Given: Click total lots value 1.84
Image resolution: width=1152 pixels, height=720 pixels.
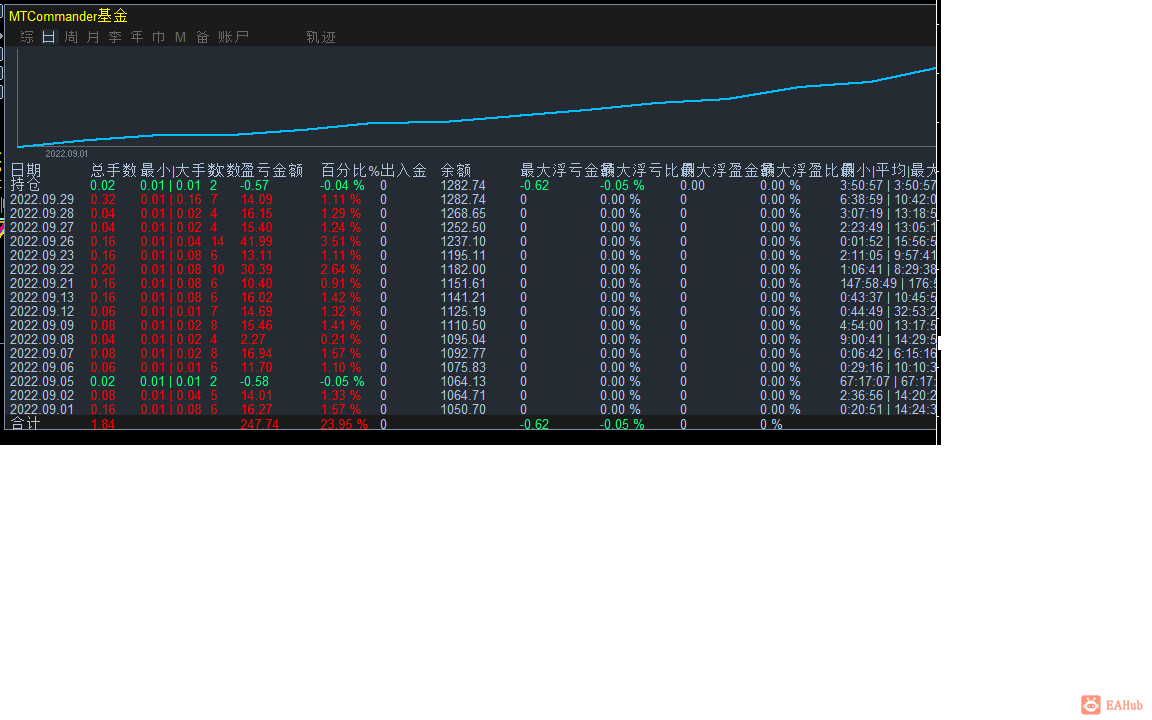Looking at the screenshot, I should (x=103, y=424).
